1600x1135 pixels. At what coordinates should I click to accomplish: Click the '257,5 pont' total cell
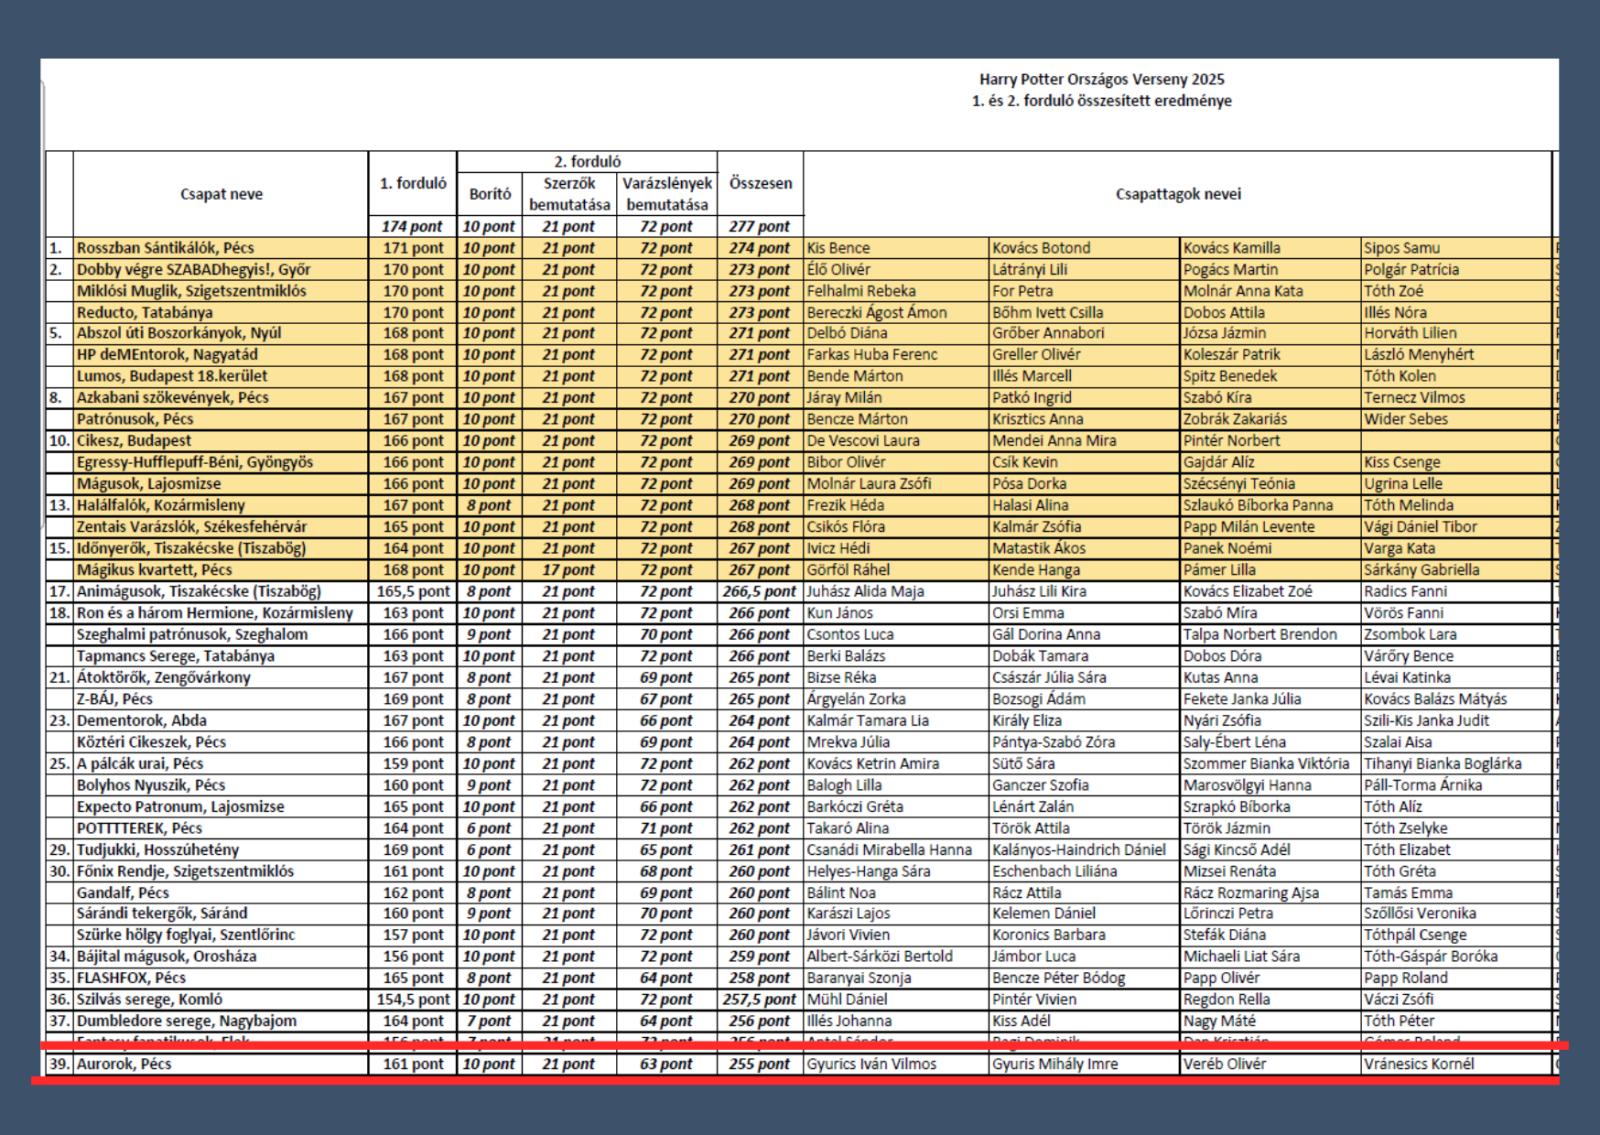click(760, 999)
